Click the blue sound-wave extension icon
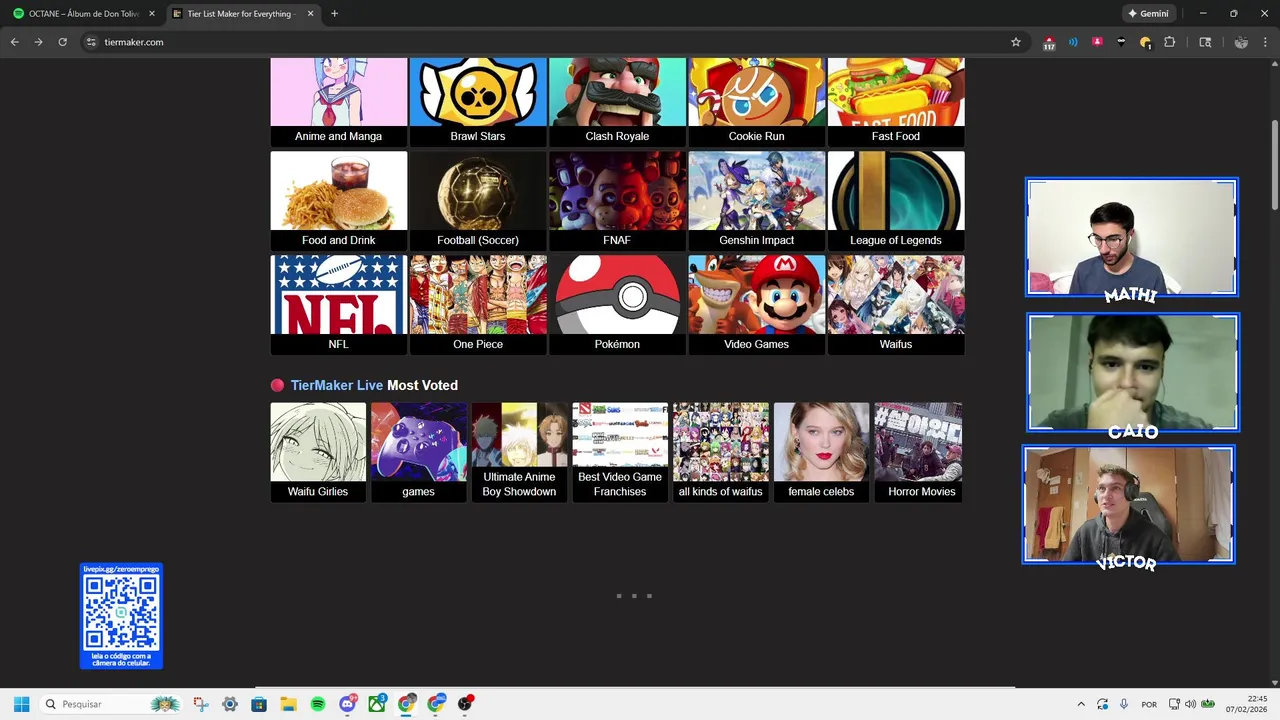Screen dimensions: 1280x720 click(x=1073, y=42)
